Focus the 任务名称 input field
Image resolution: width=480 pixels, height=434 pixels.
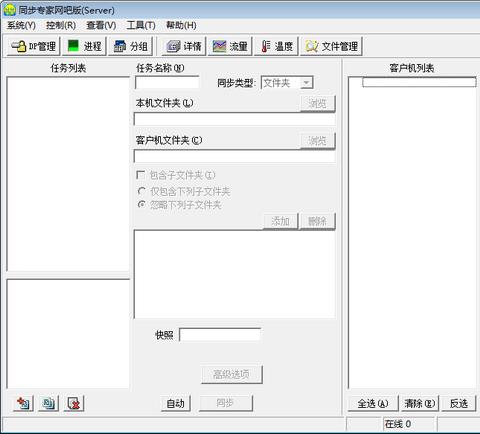pos(167,83)
